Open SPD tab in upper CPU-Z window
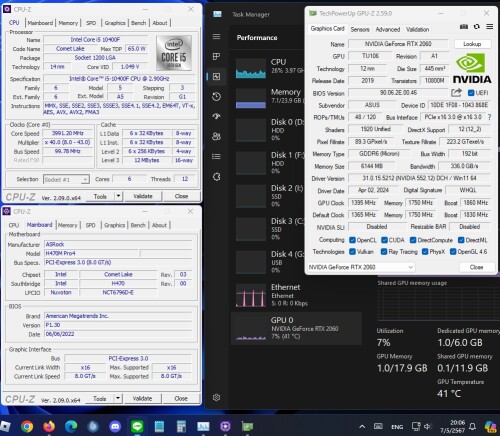Image resolution: width=500 pixels, height=436 pixels. tap(91, 23)
